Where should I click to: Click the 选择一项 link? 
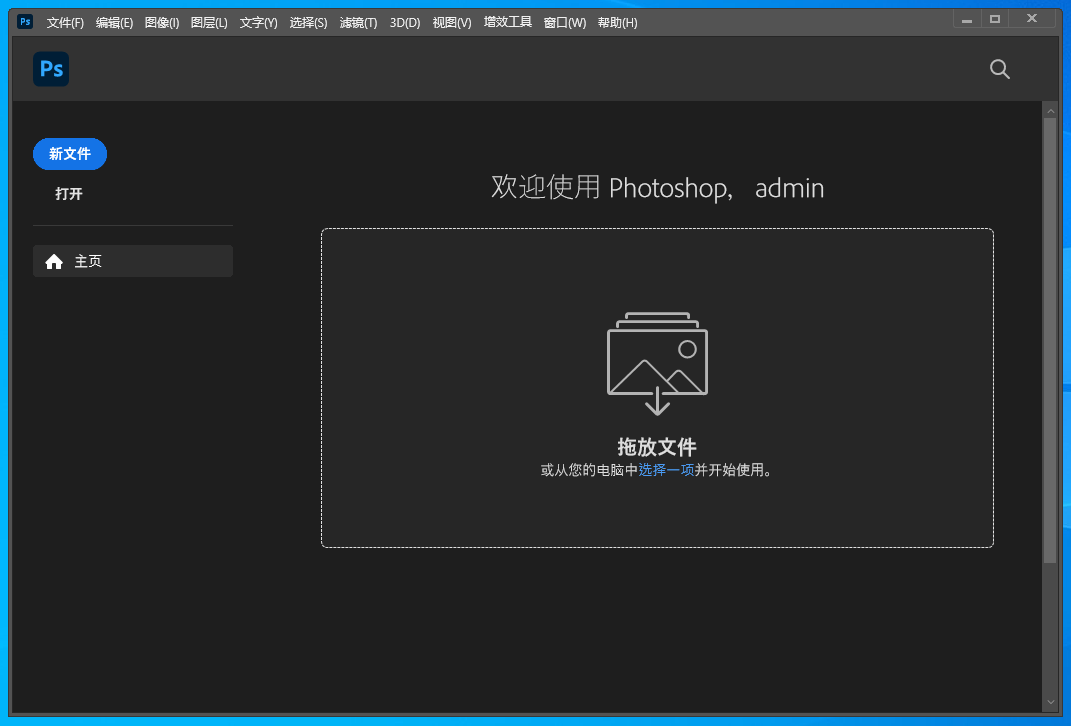(666, 470)
